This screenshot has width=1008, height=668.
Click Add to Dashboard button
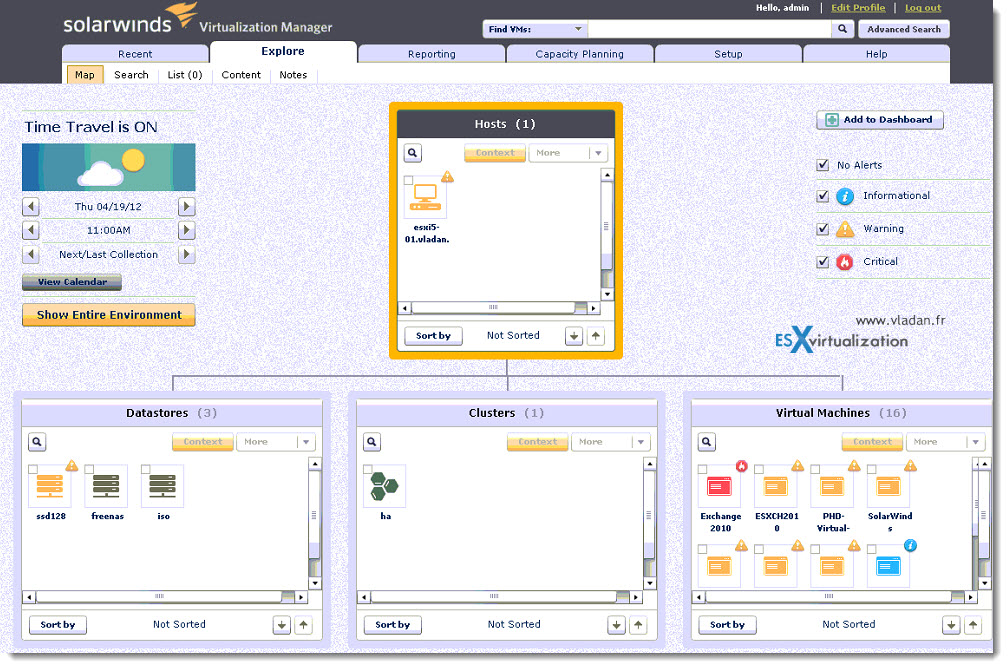(x=879, y=120)
